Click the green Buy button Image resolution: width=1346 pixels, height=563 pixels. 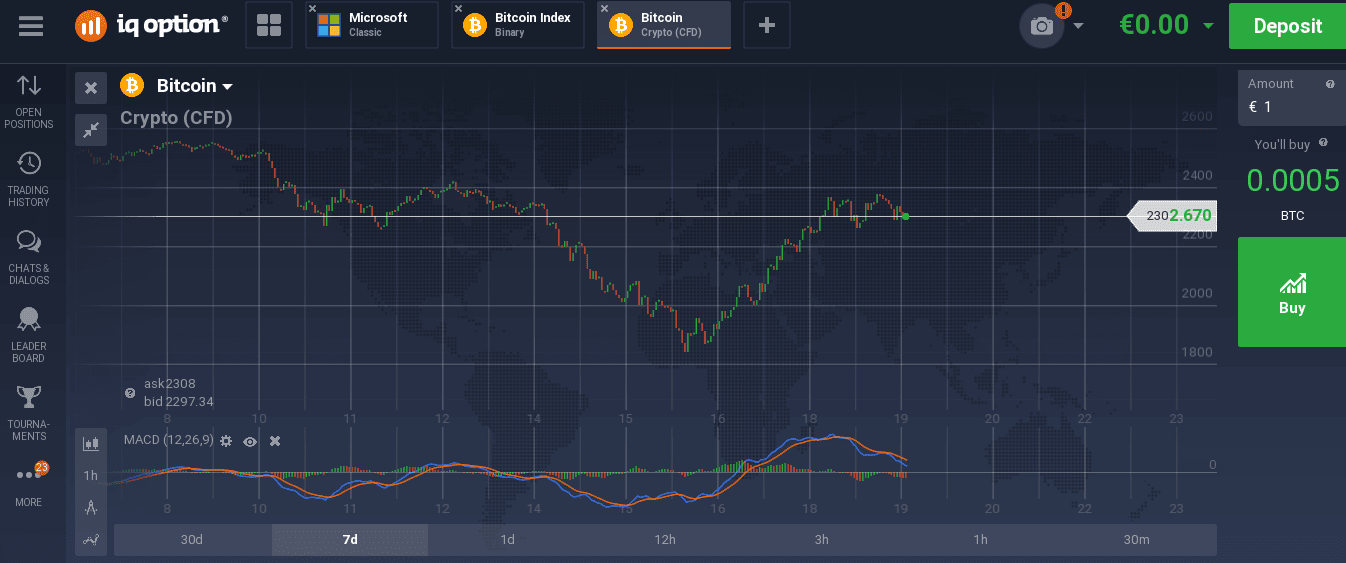coord(1292,292)
